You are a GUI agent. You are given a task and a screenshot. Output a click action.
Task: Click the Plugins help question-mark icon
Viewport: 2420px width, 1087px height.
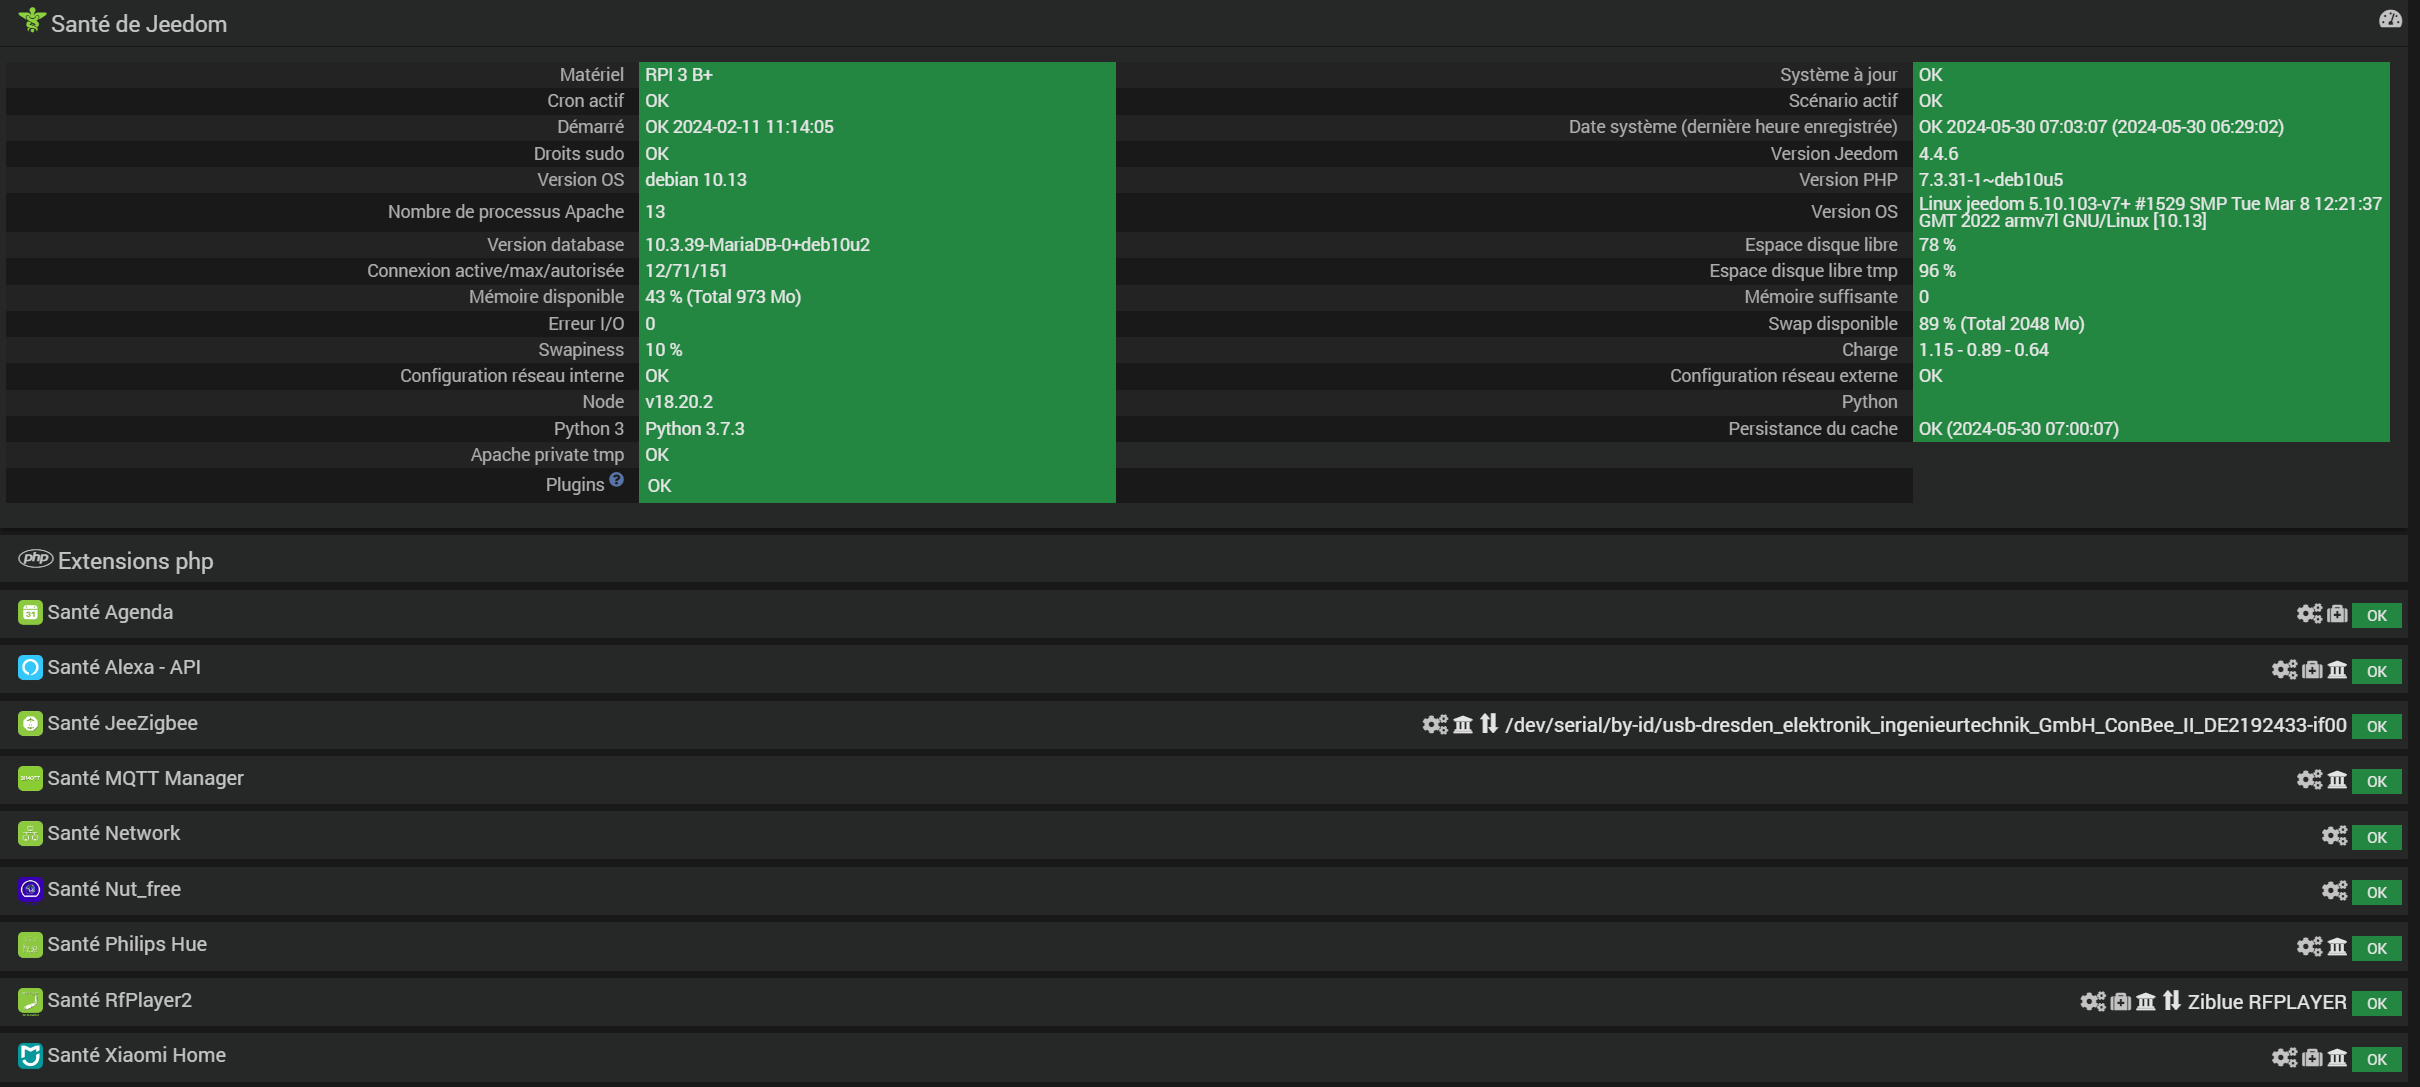point(617,480)
